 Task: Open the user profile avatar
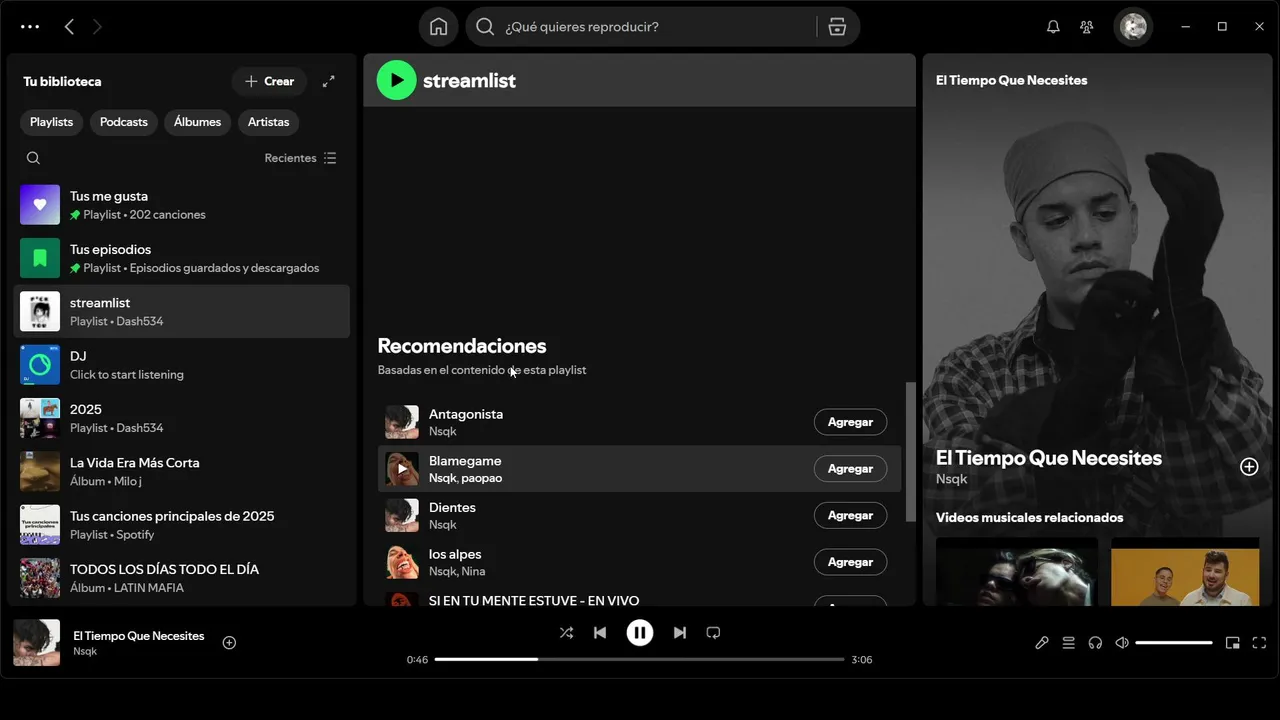(1133, 27)
